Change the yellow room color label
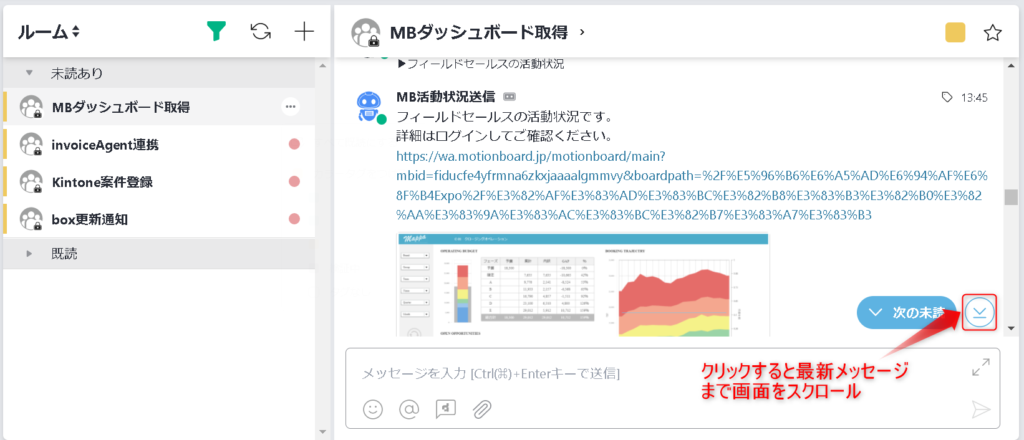Image resolution: width=1024 pixels, height=440 pixels. tap(955, 32)
